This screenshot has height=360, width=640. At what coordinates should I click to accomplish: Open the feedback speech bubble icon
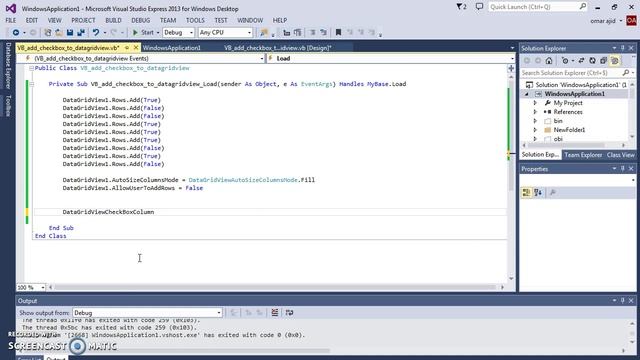[479, 7]
